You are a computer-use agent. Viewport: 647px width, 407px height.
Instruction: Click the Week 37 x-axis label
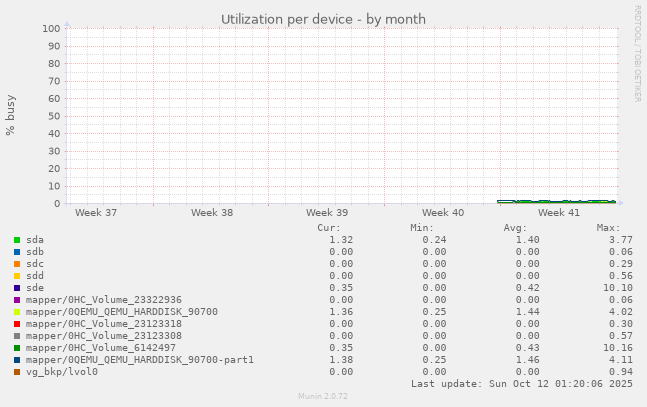[x=96, y=213]
